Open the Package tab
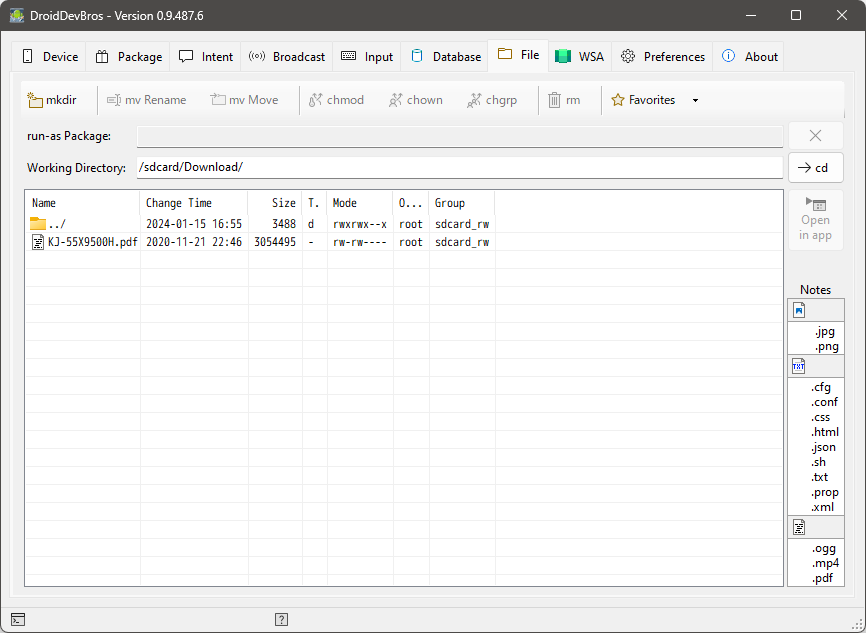 (128, 56)
